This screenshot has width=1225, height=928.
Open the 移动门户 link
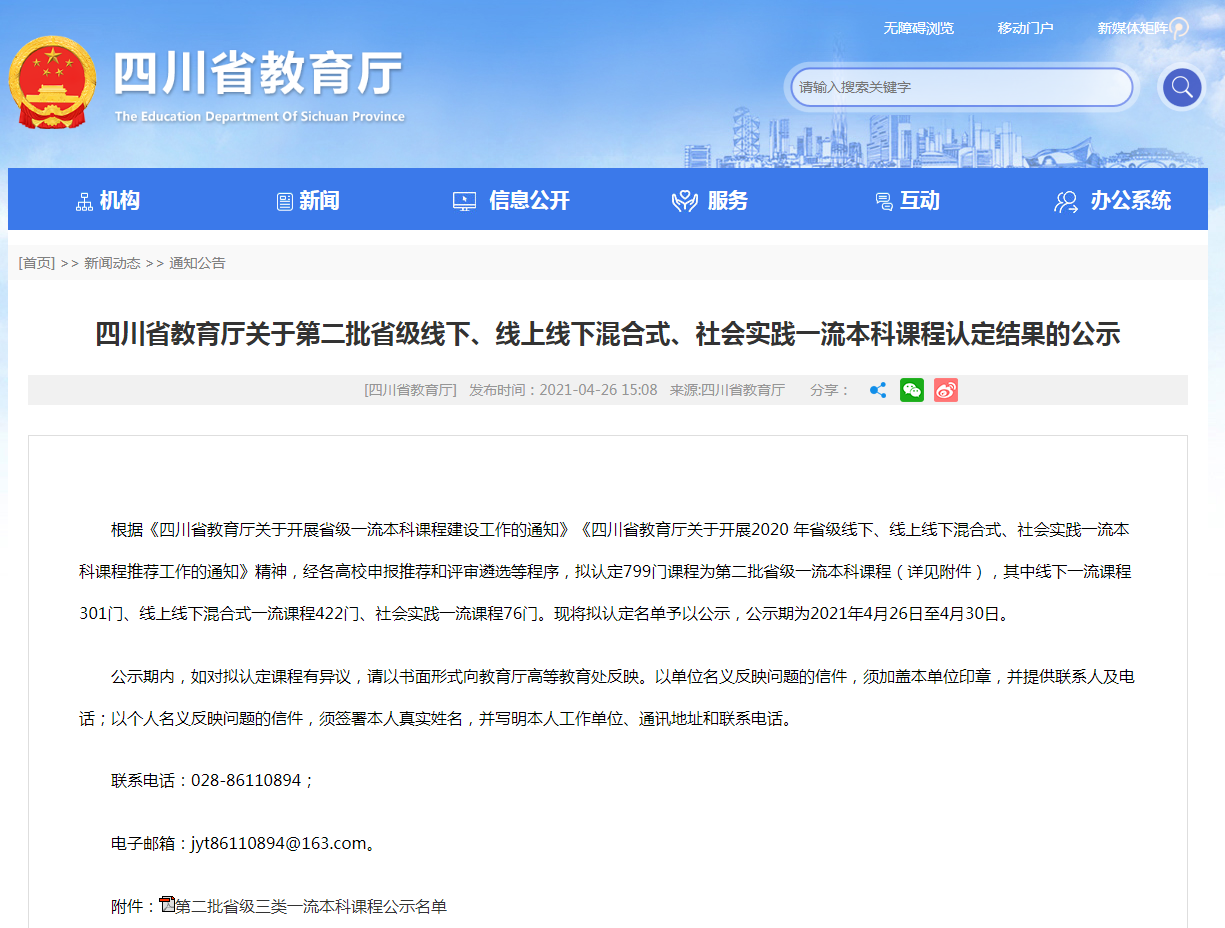[x=1025, y=28]
